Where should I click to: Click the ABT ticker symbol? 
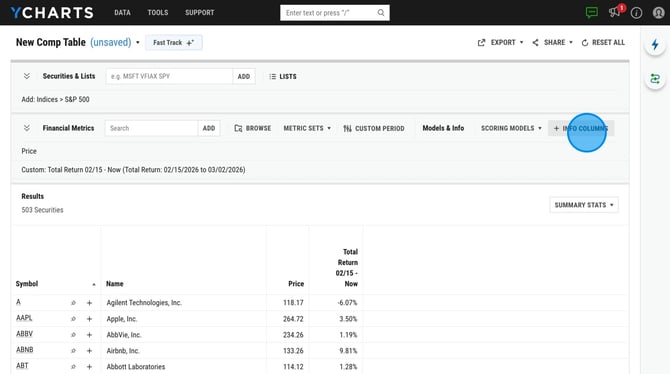tap(22, 366)
